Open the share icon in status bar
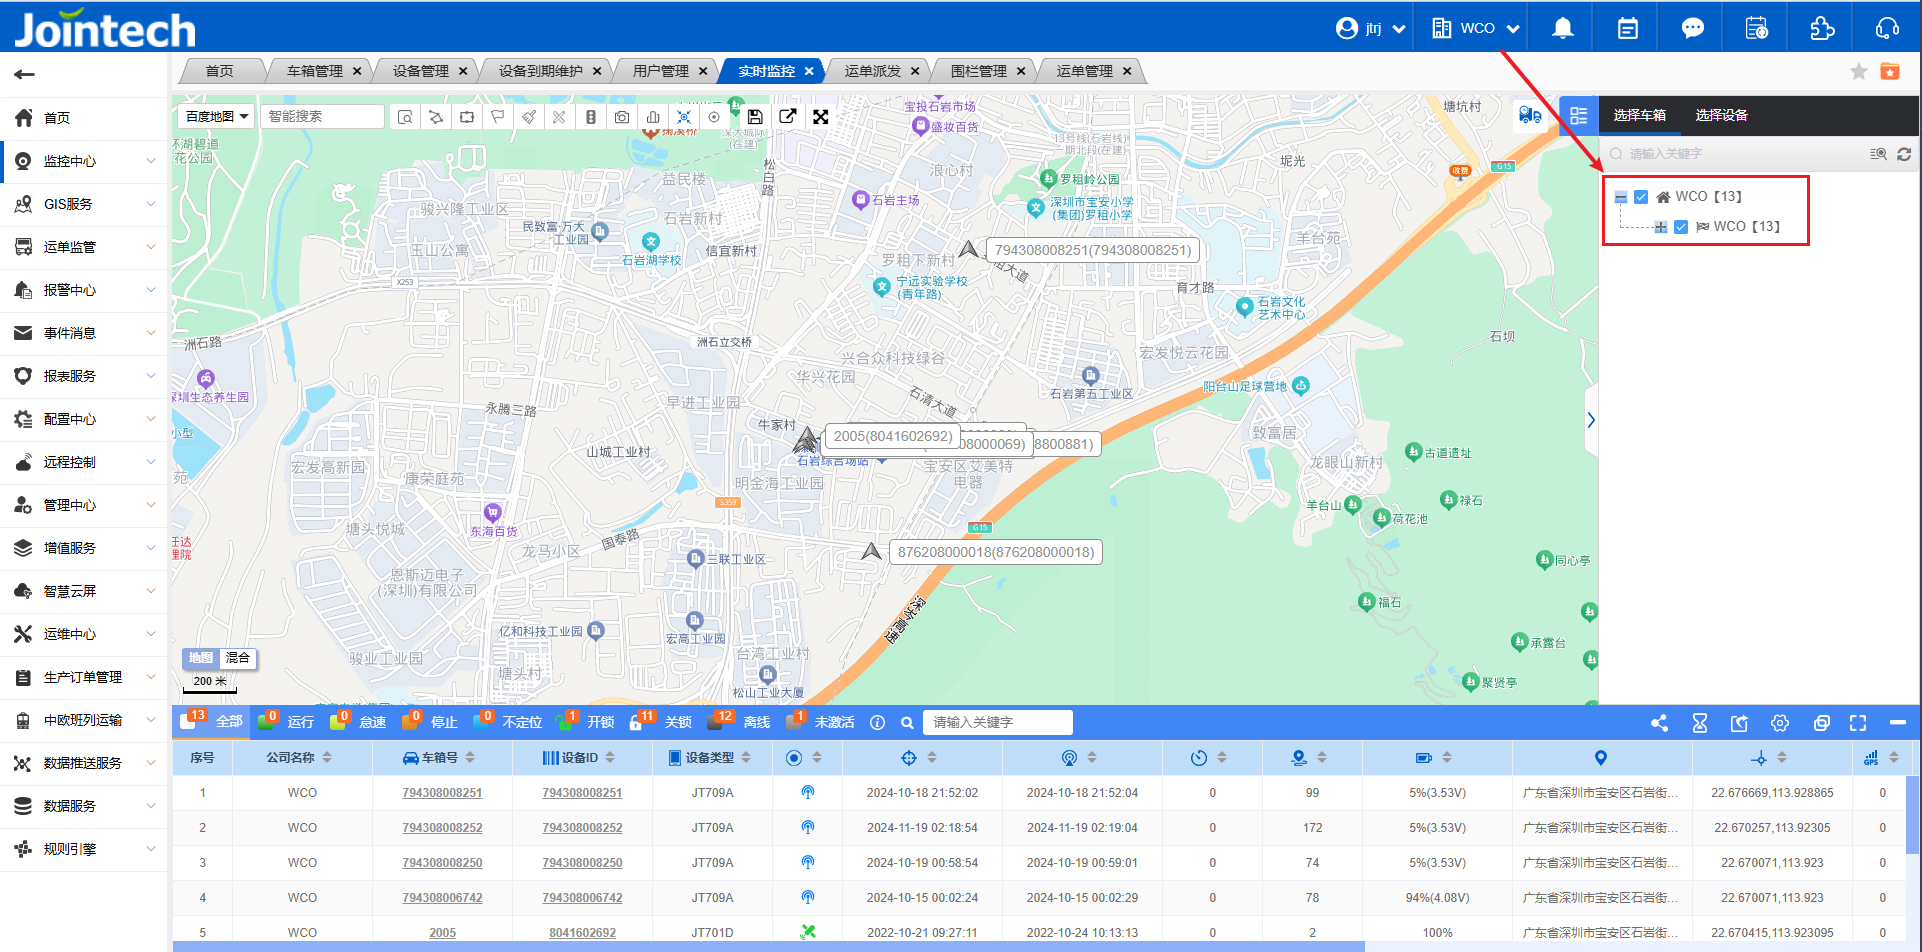 [1659, 723]
